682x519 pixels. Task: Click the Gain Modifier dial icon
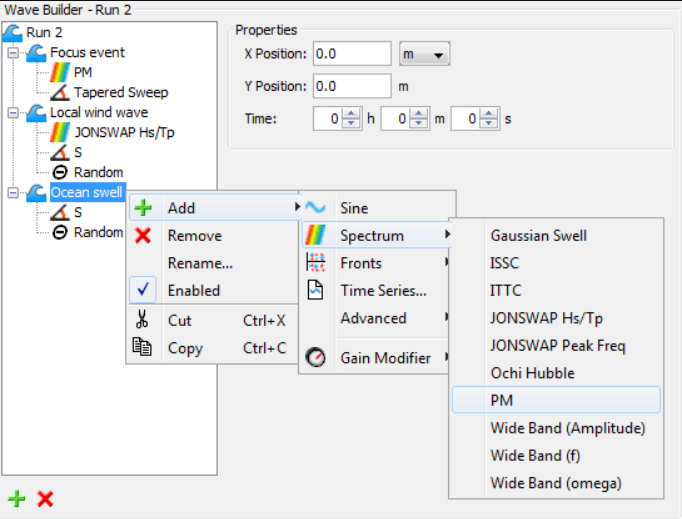coord(315,358)
